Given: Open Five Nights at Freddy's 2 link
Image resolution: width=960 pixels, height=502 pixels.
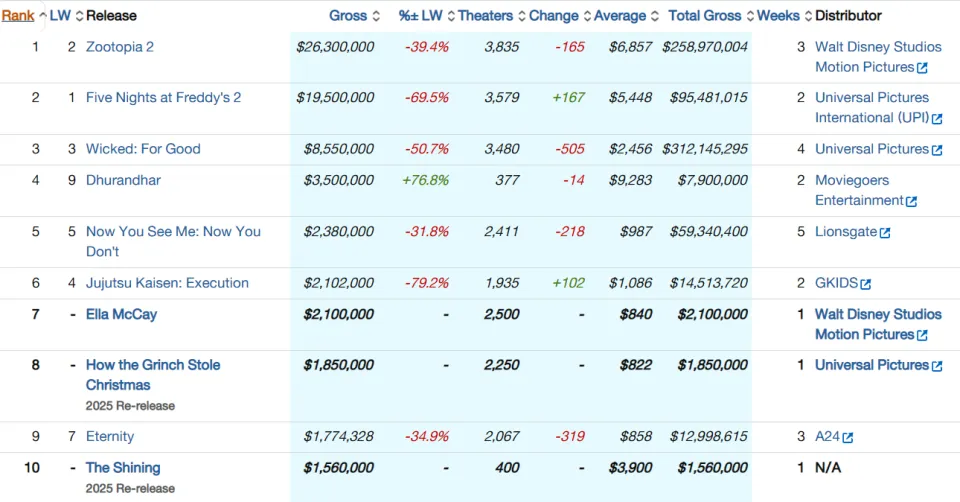Looking at the screenshot, I should pos(163,98).
